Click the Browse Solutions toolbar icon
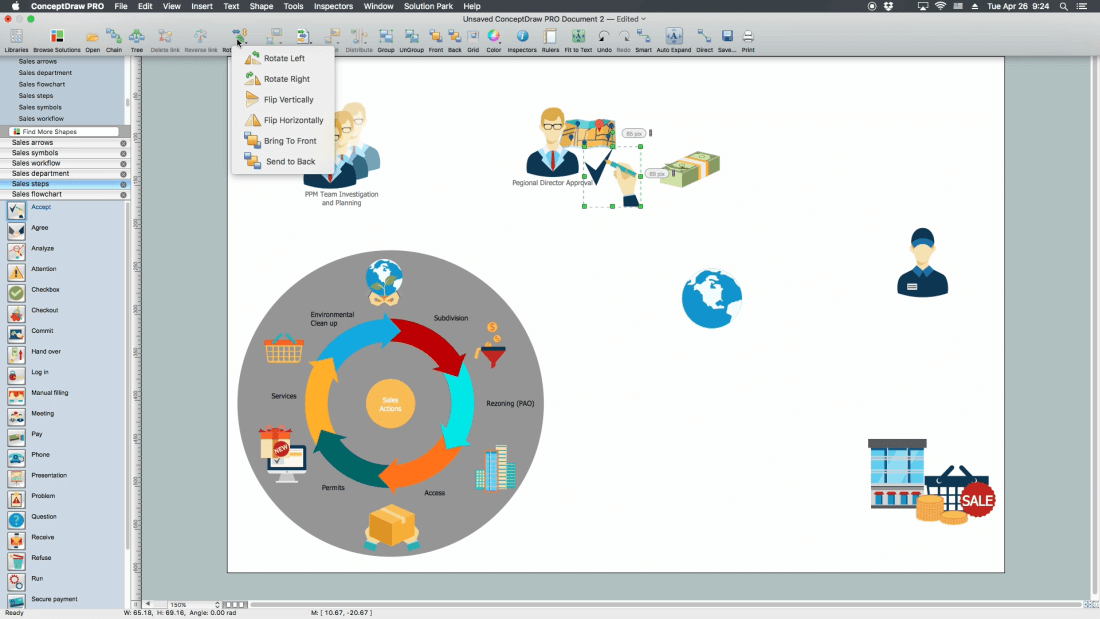Viewport: 1100px width, 619px height. coord(57,40)
